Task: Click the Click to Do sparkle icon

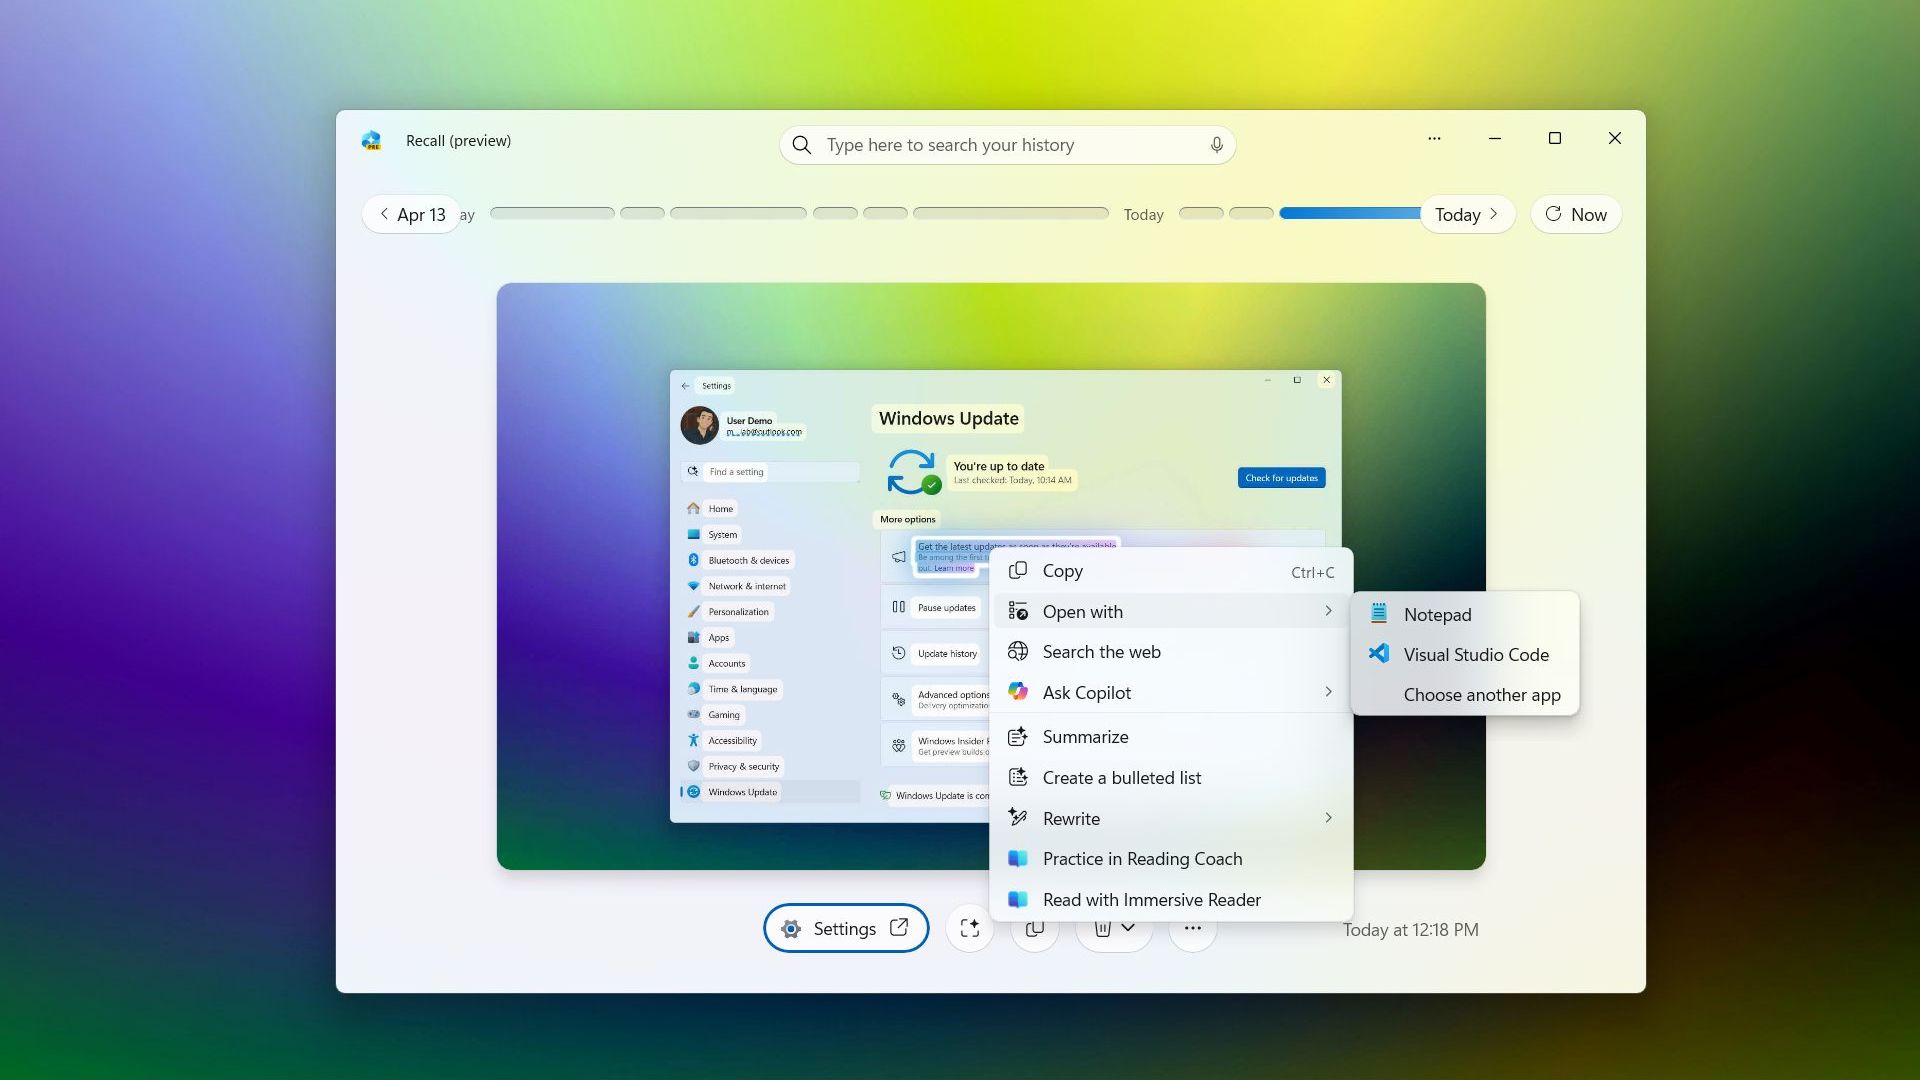Action: [x=969, y=928]
